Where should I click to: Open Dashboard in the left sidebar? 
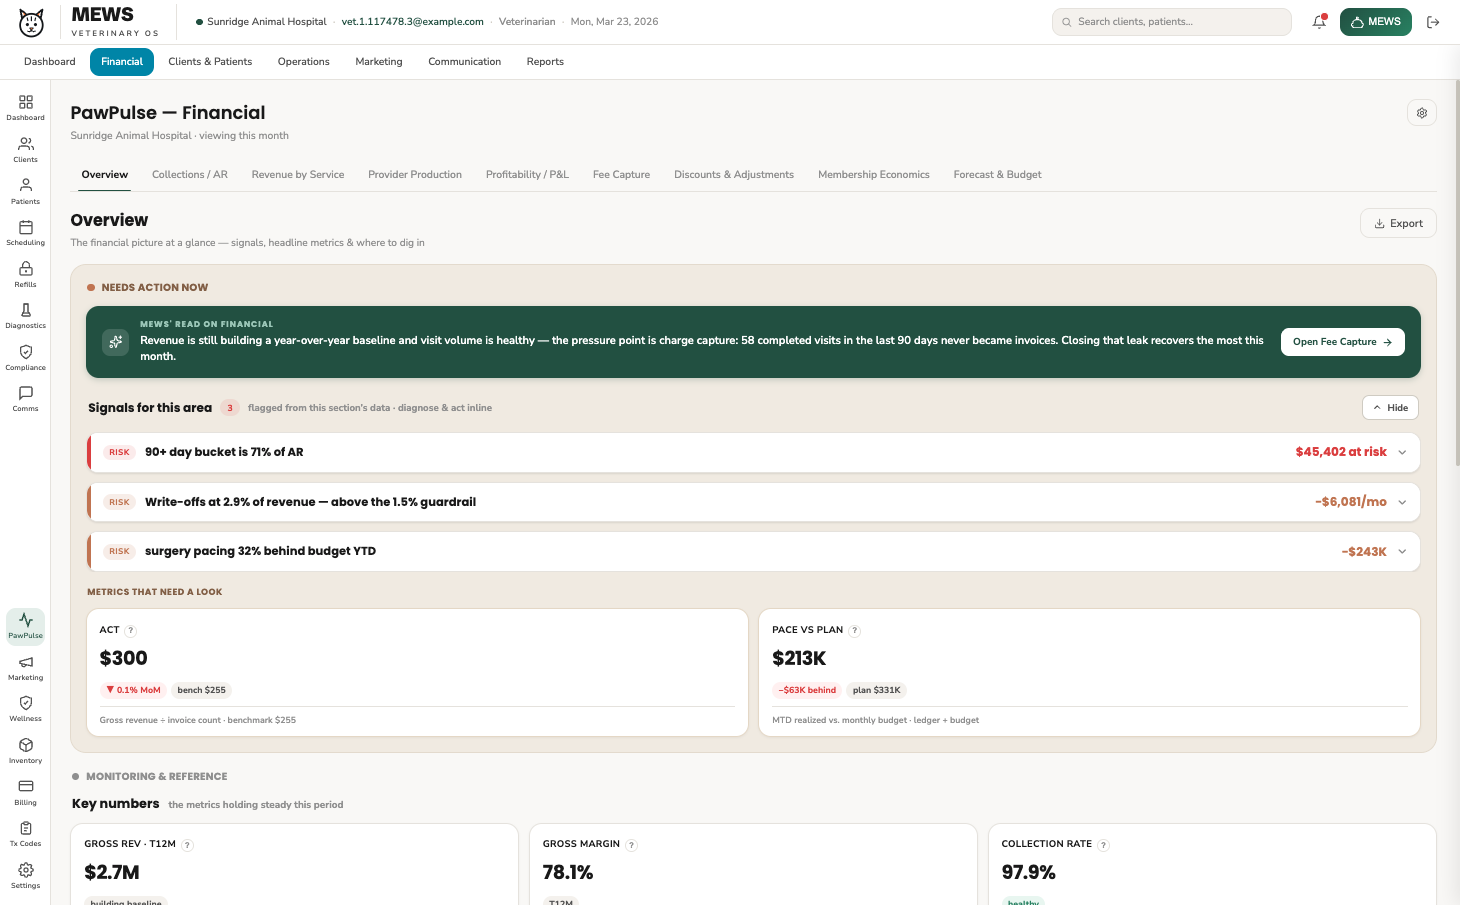click(x=25, y=107)
